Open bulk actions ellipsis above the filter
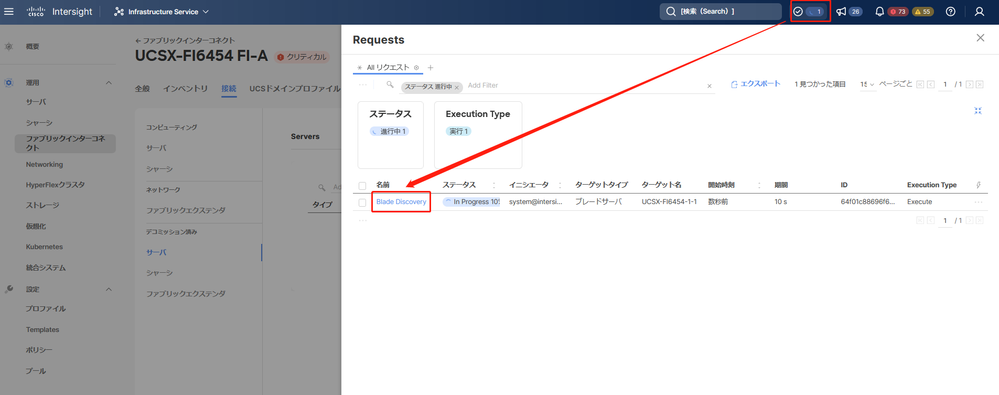 pyautogui.click(x=363, y=85)
